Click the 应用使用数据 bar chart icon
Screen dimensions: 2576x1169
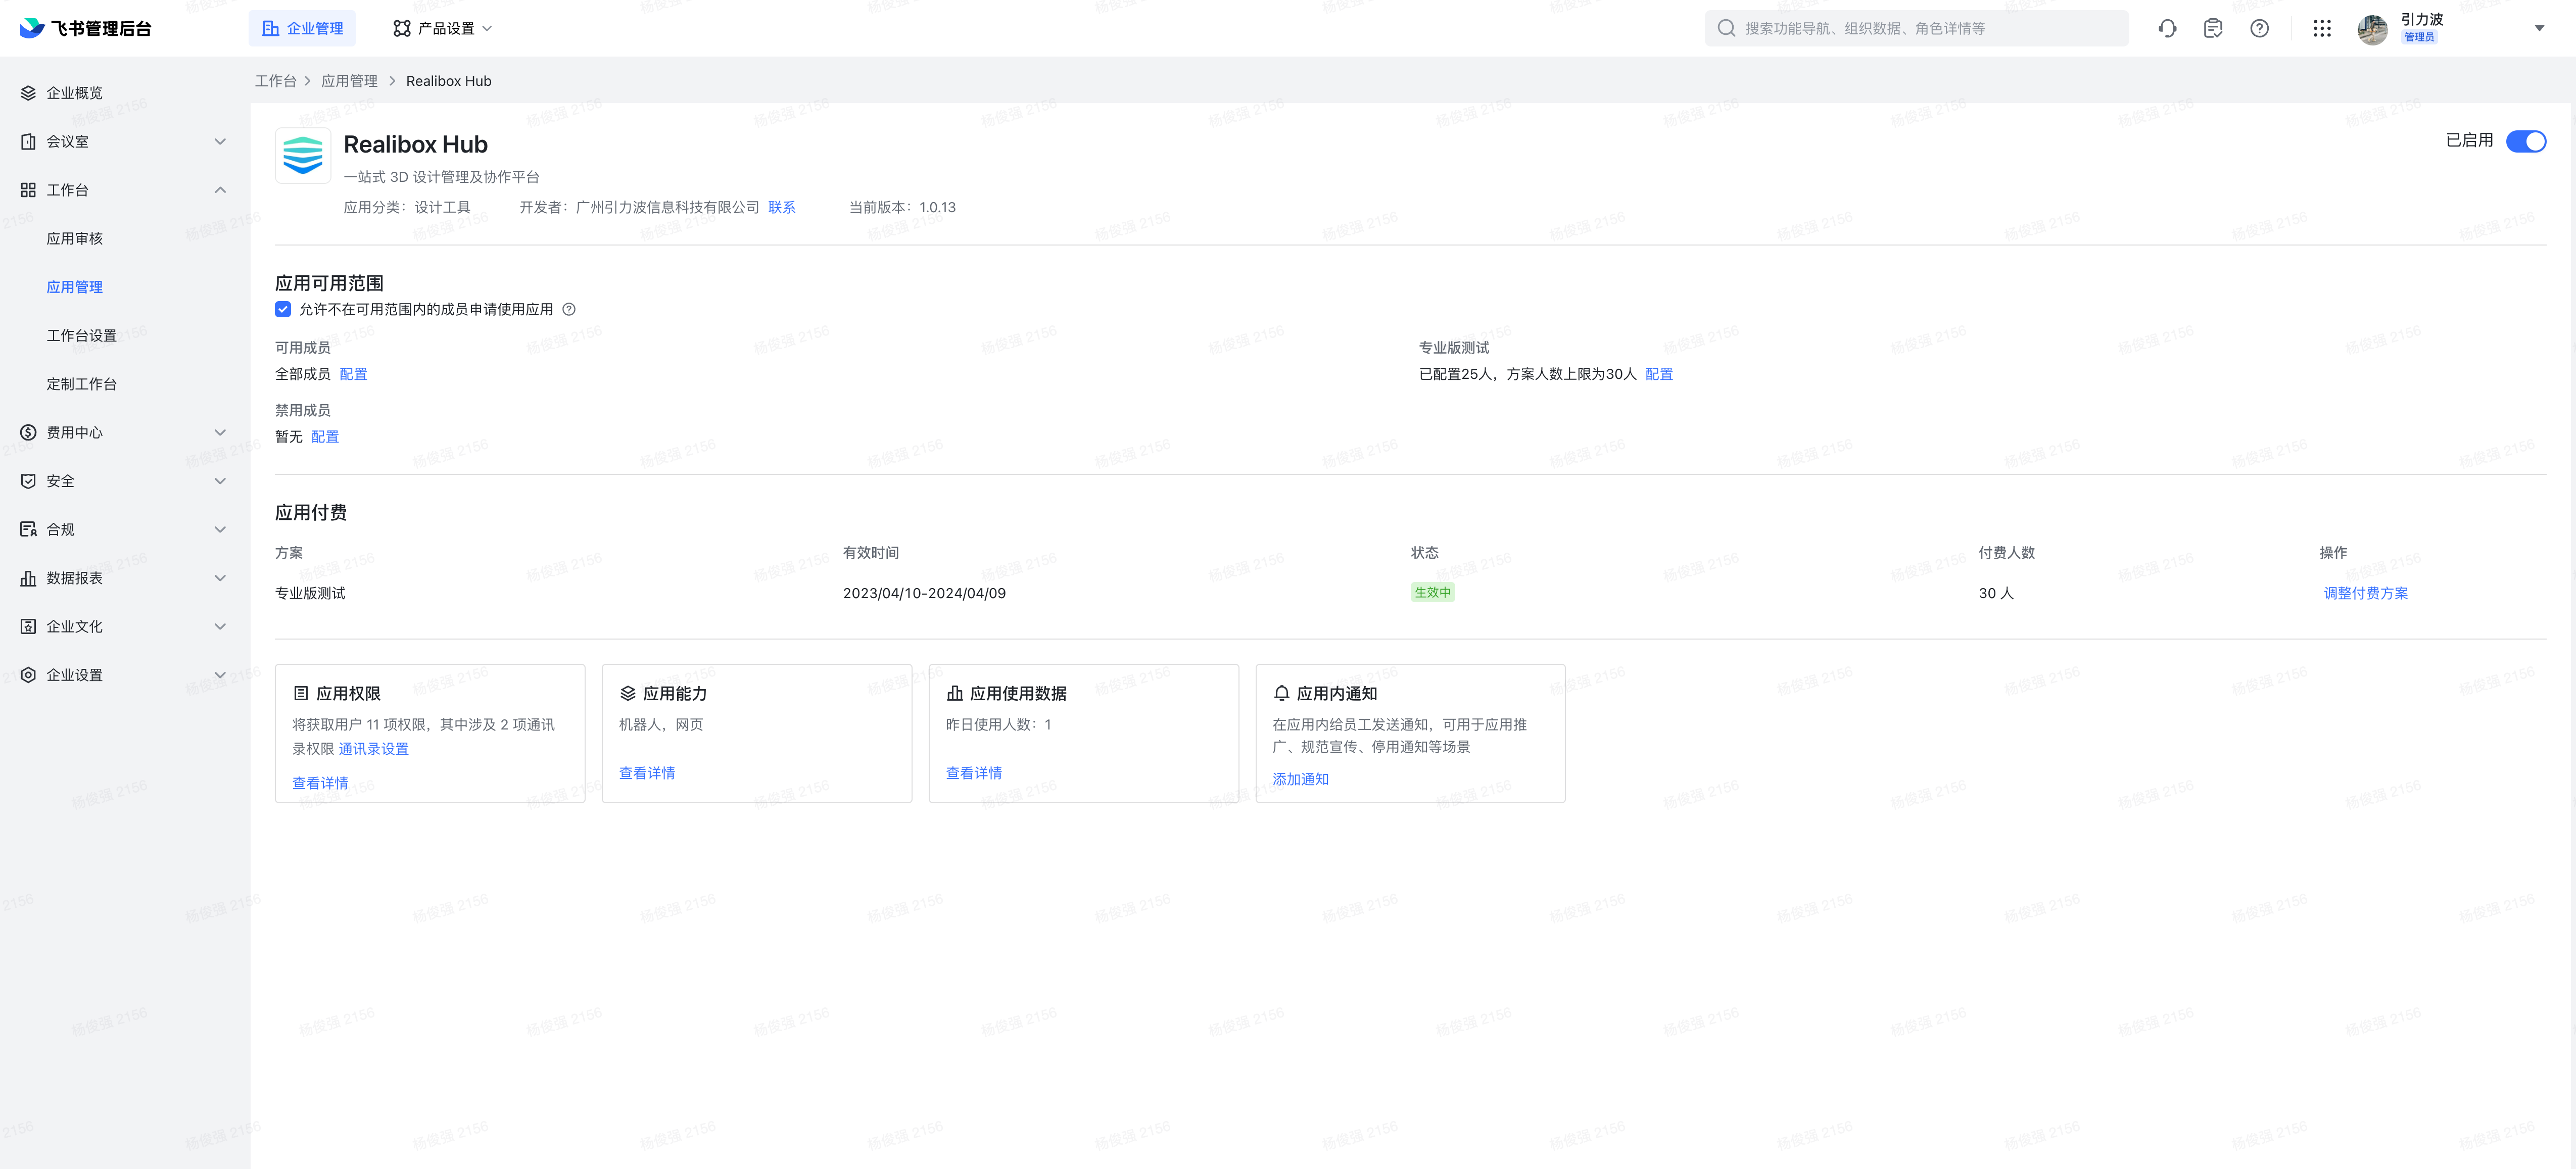pos(955,693)
